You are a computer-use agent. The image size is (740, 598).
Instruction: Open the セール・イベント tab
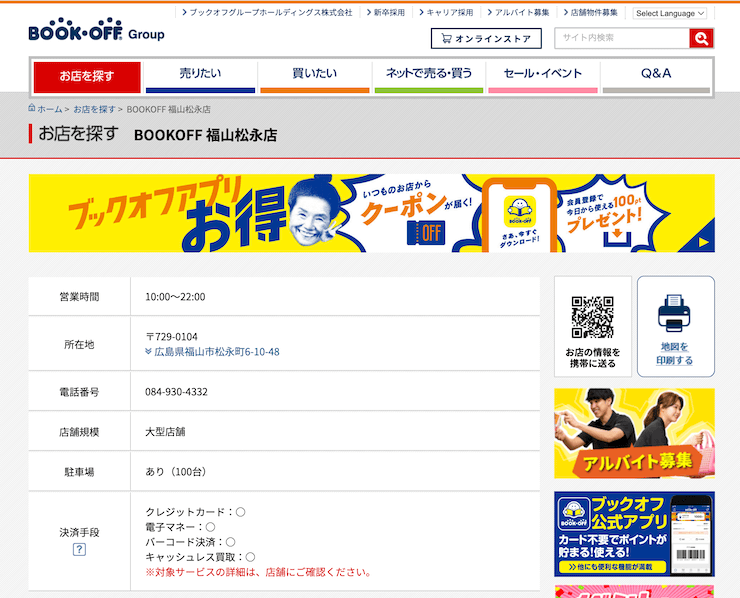click(x=543, y=76)
